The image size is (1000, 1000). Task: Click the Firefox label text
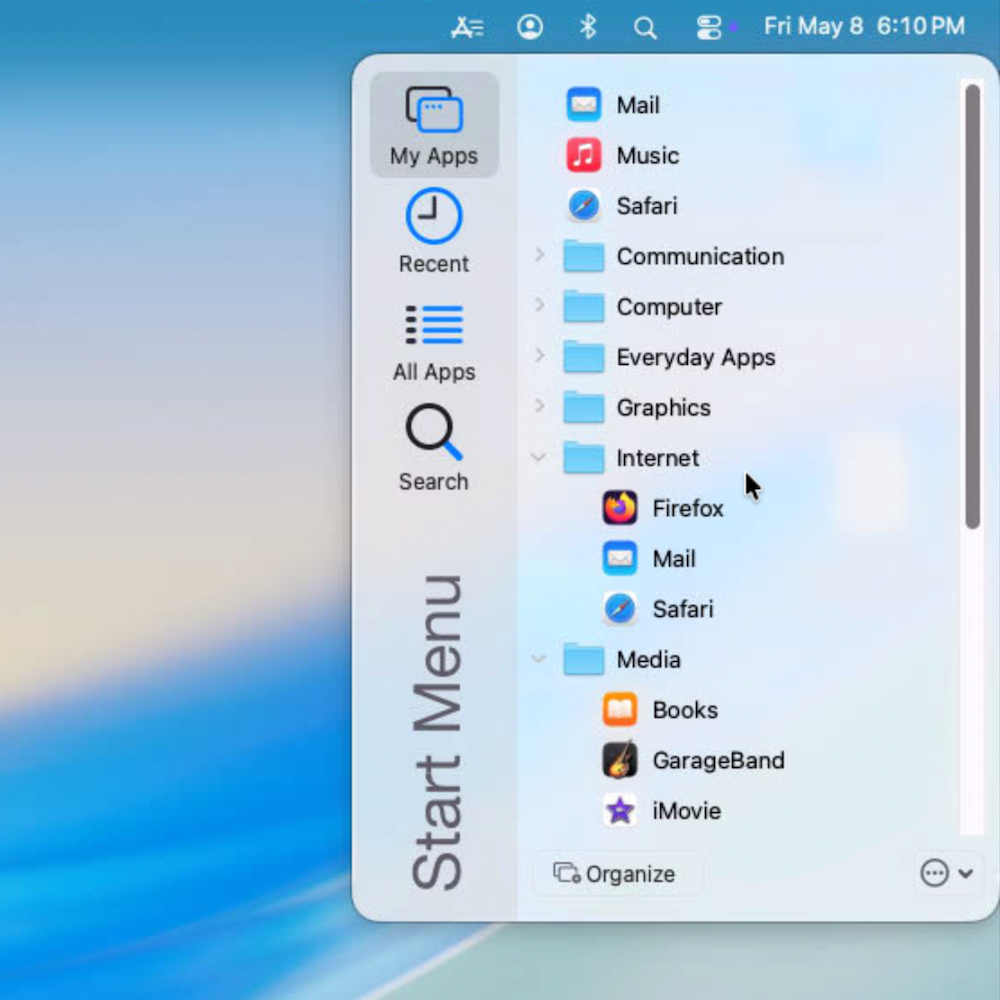688,508
